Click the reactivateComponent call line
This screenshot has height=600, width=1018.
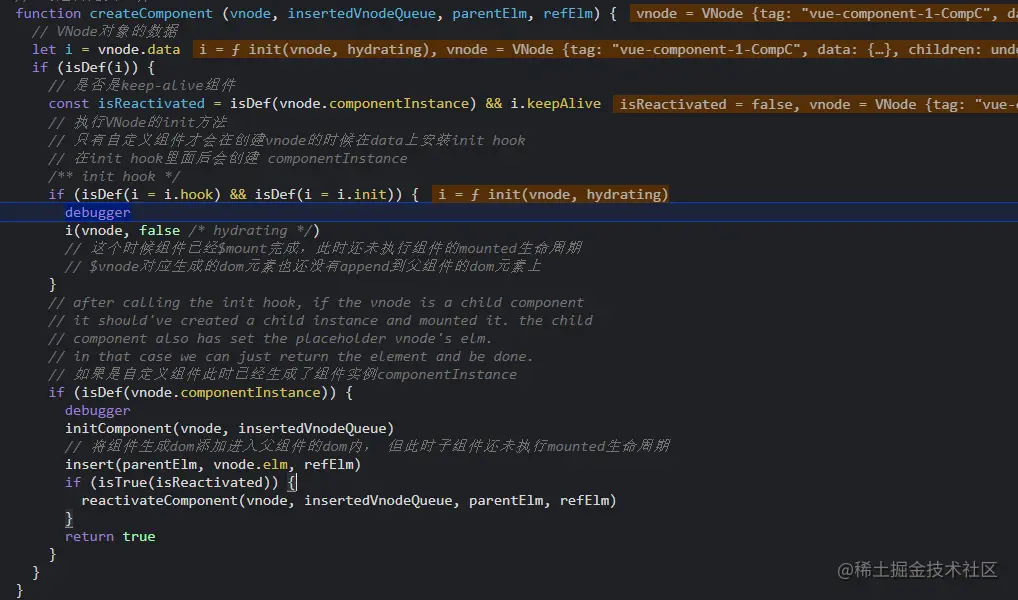coord(349,501)
